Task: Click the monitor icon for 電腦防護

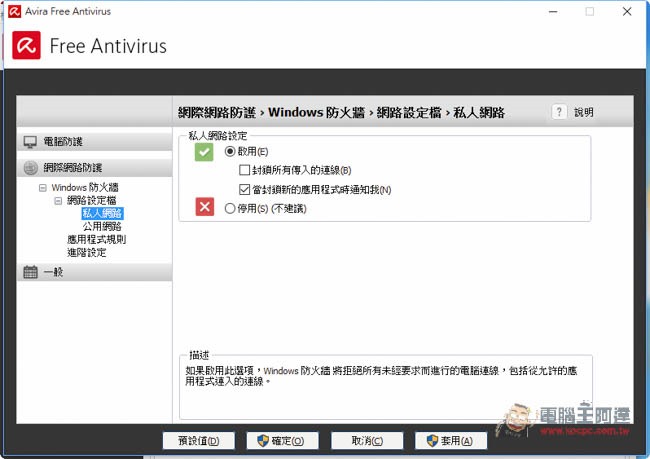Action: pyautogui.click(x=30, y=142)
